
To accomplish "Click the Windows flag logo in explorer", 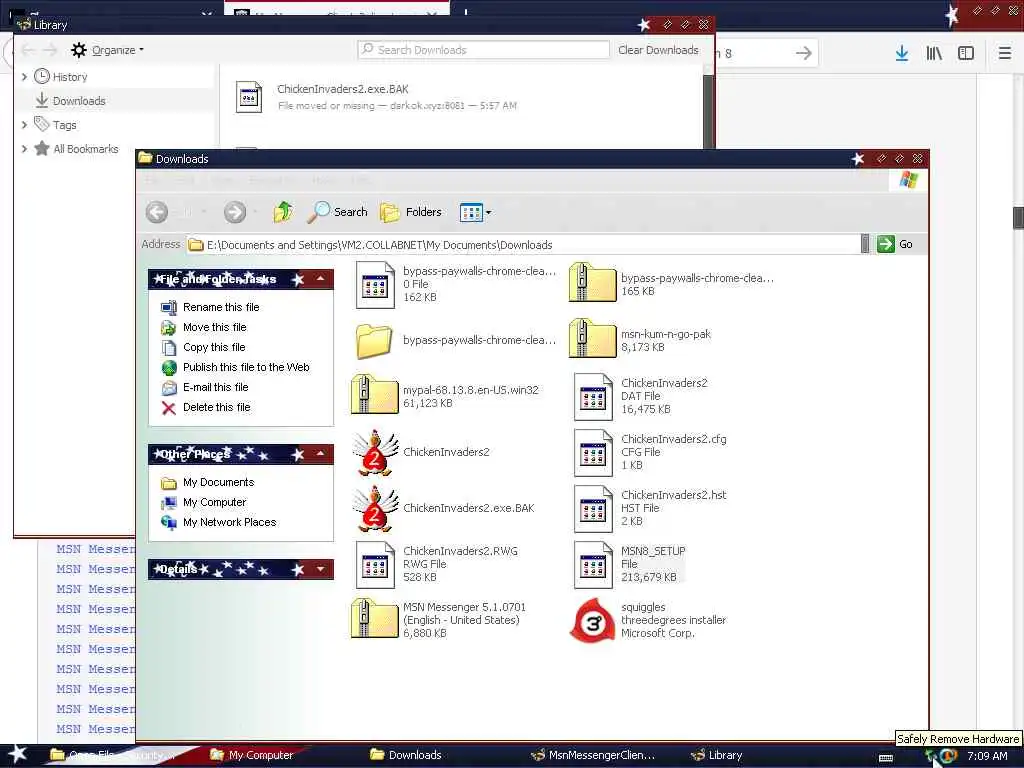I will point(908,180).
